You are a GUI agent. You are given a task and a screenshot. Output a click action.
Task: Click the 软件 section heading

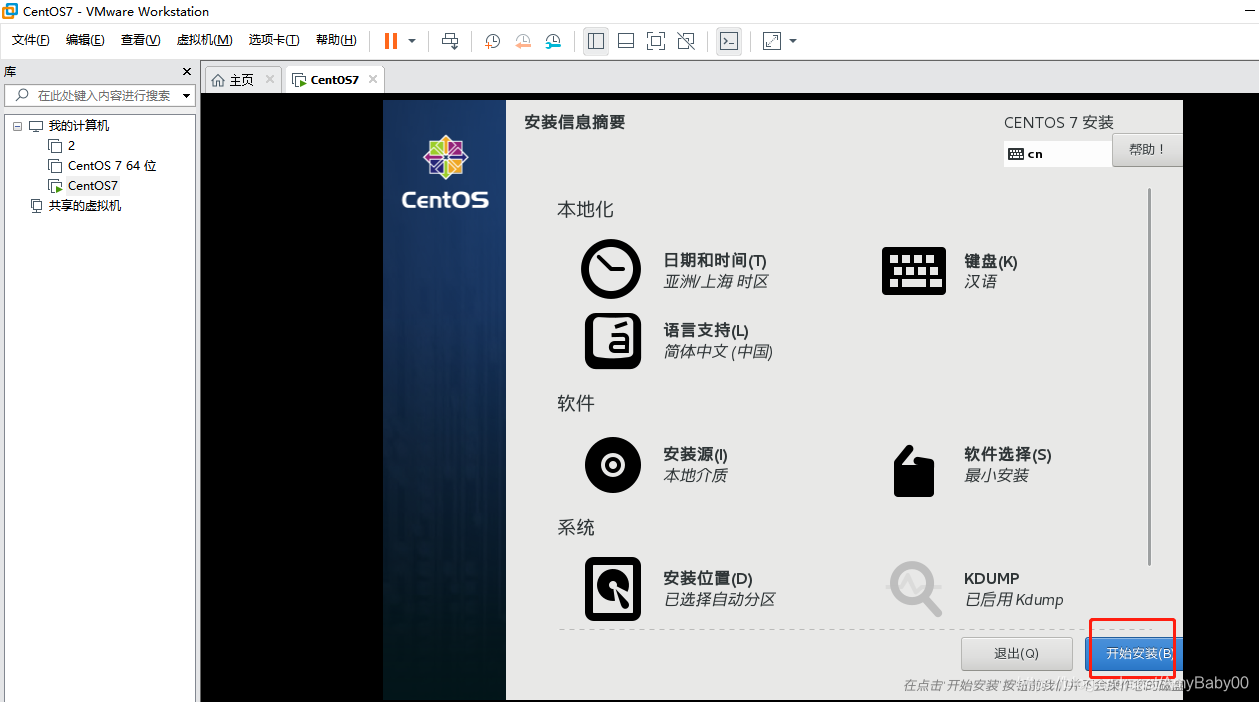pos(576,404)
